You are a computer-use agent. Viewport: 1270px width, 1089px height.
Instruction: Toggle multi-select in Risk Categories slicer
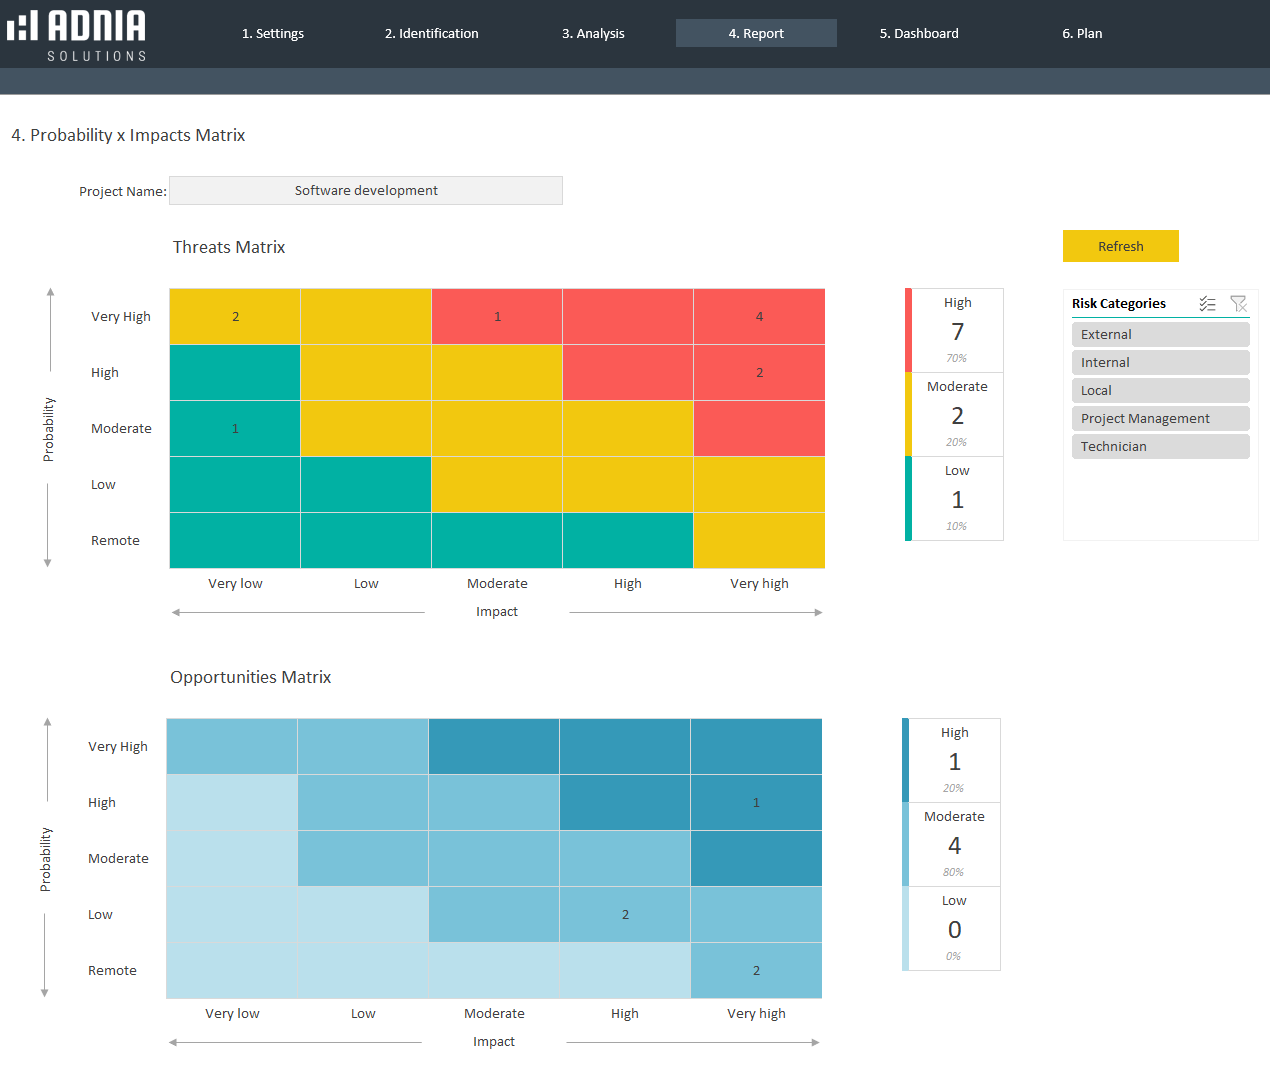pyautogui.click(x=1207, y=304)
